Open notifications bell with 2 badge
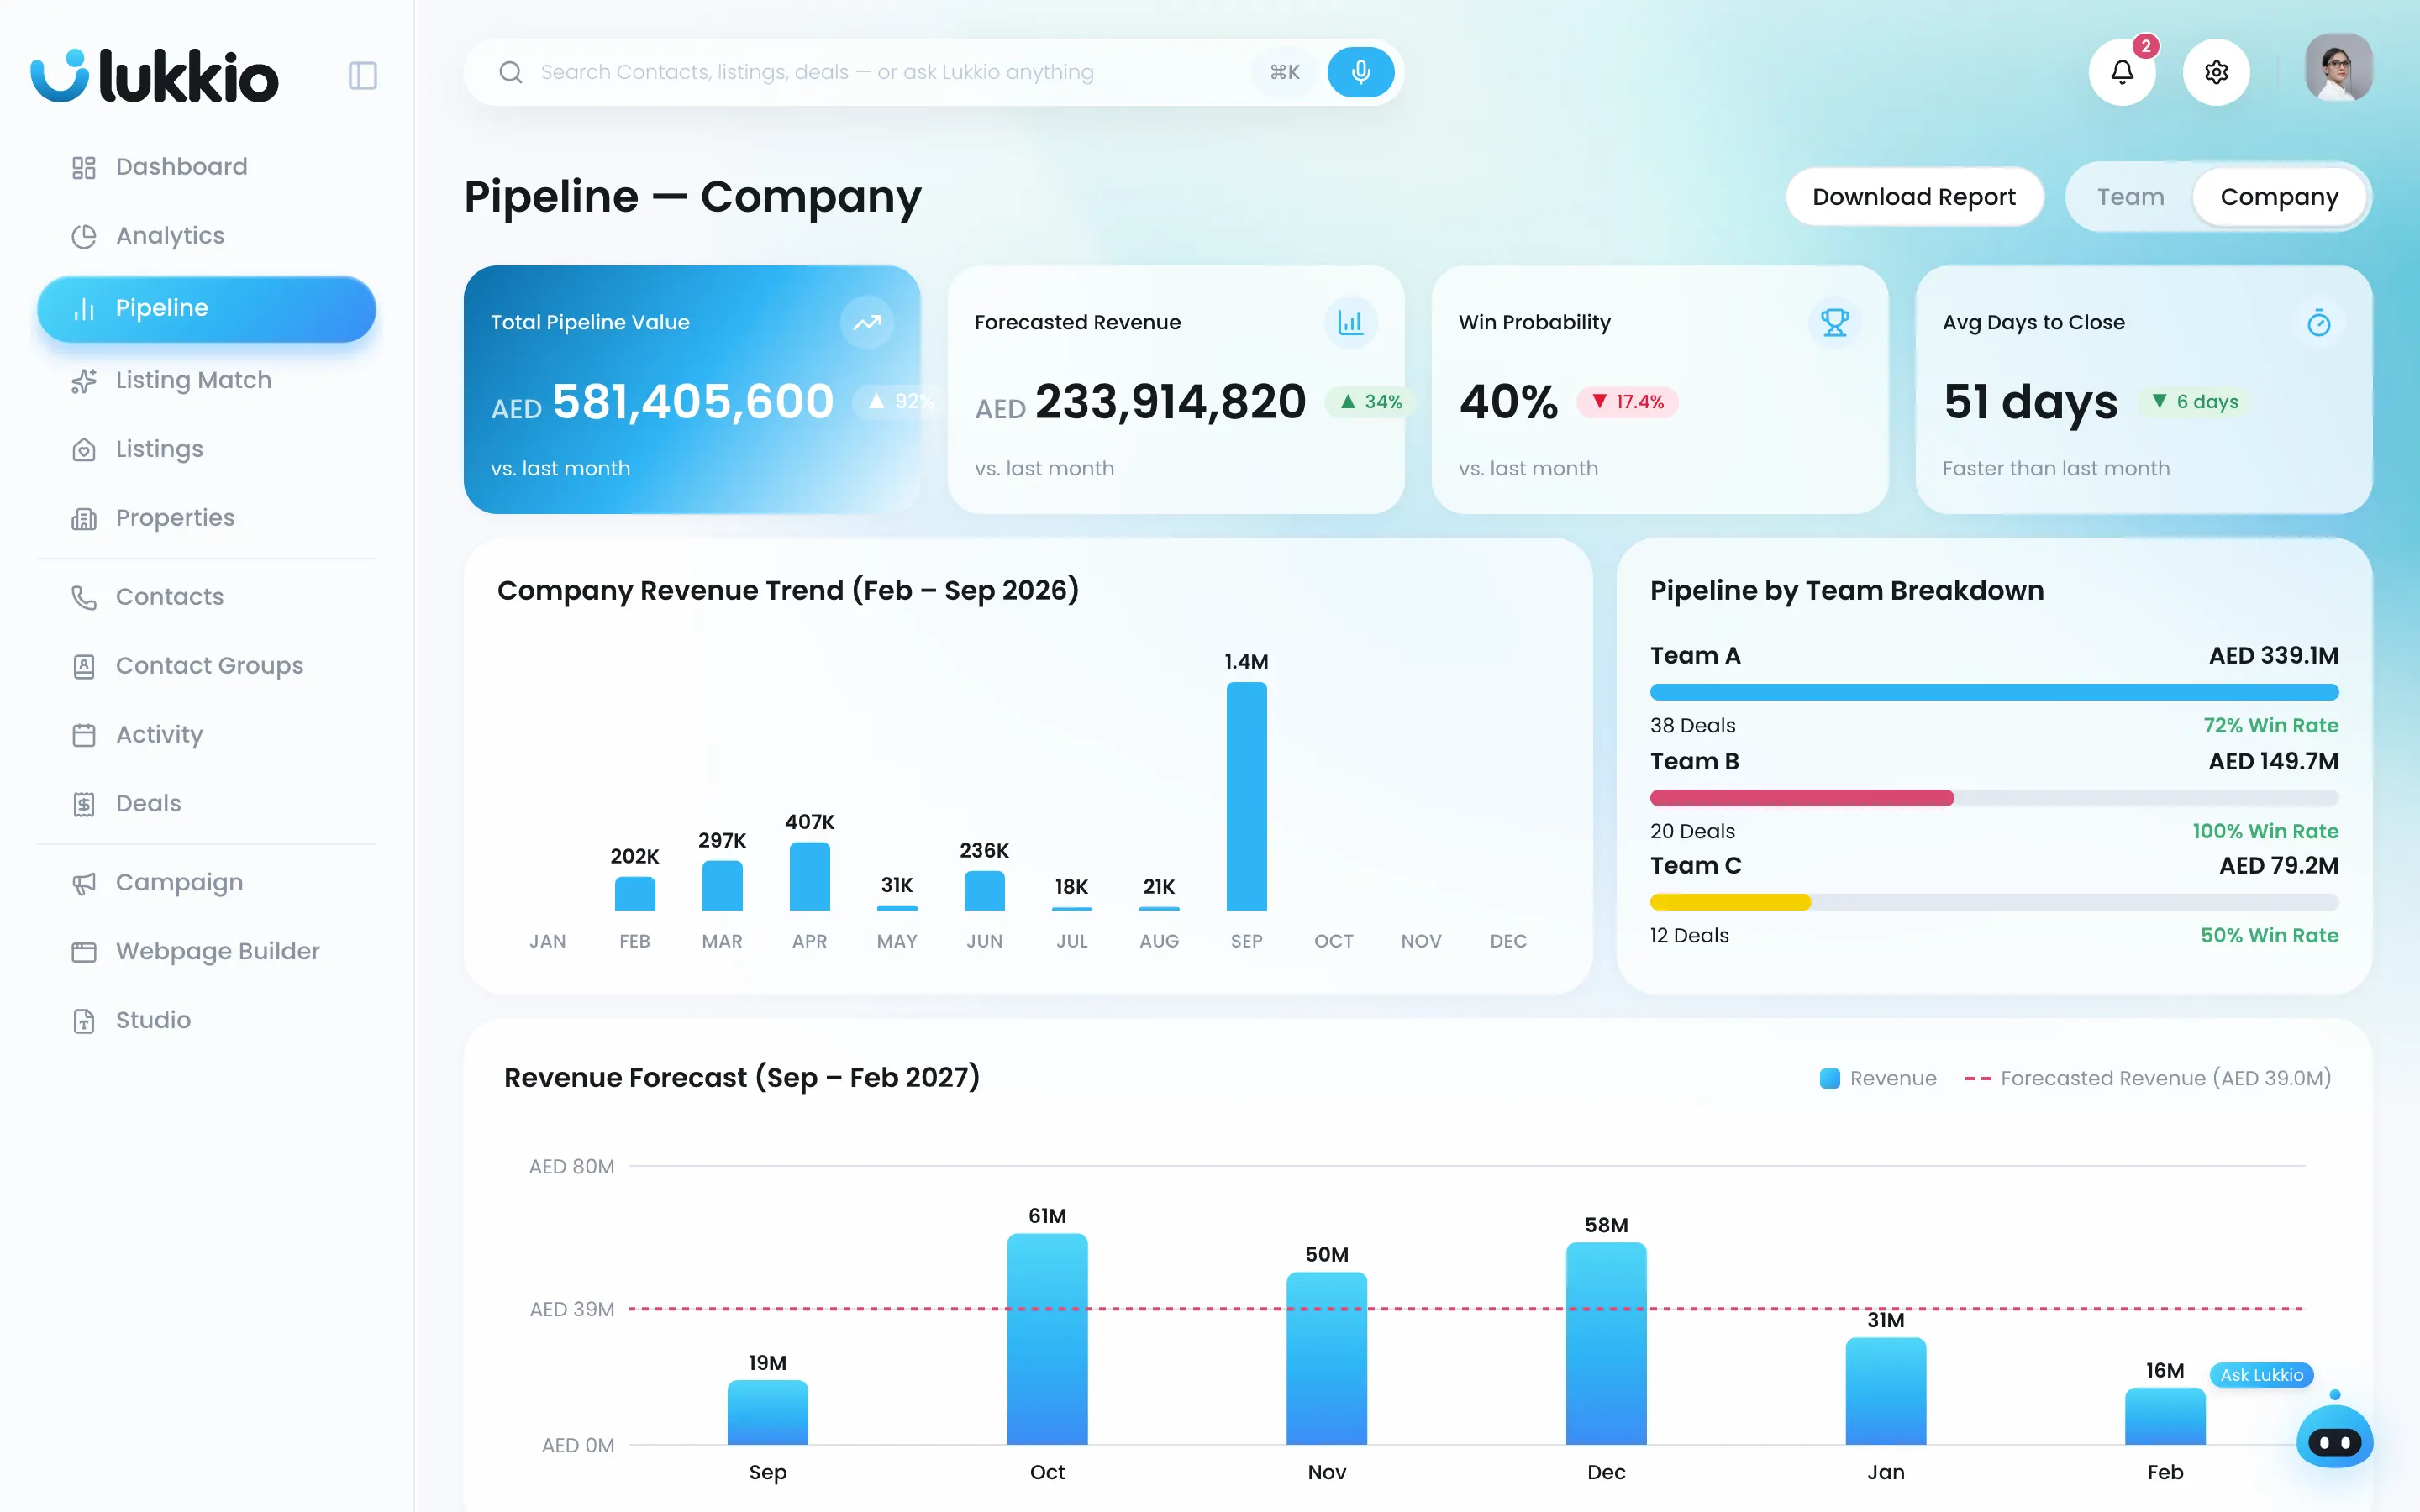Viewport: 2420px width, 1512px height. click(2122, 72)
